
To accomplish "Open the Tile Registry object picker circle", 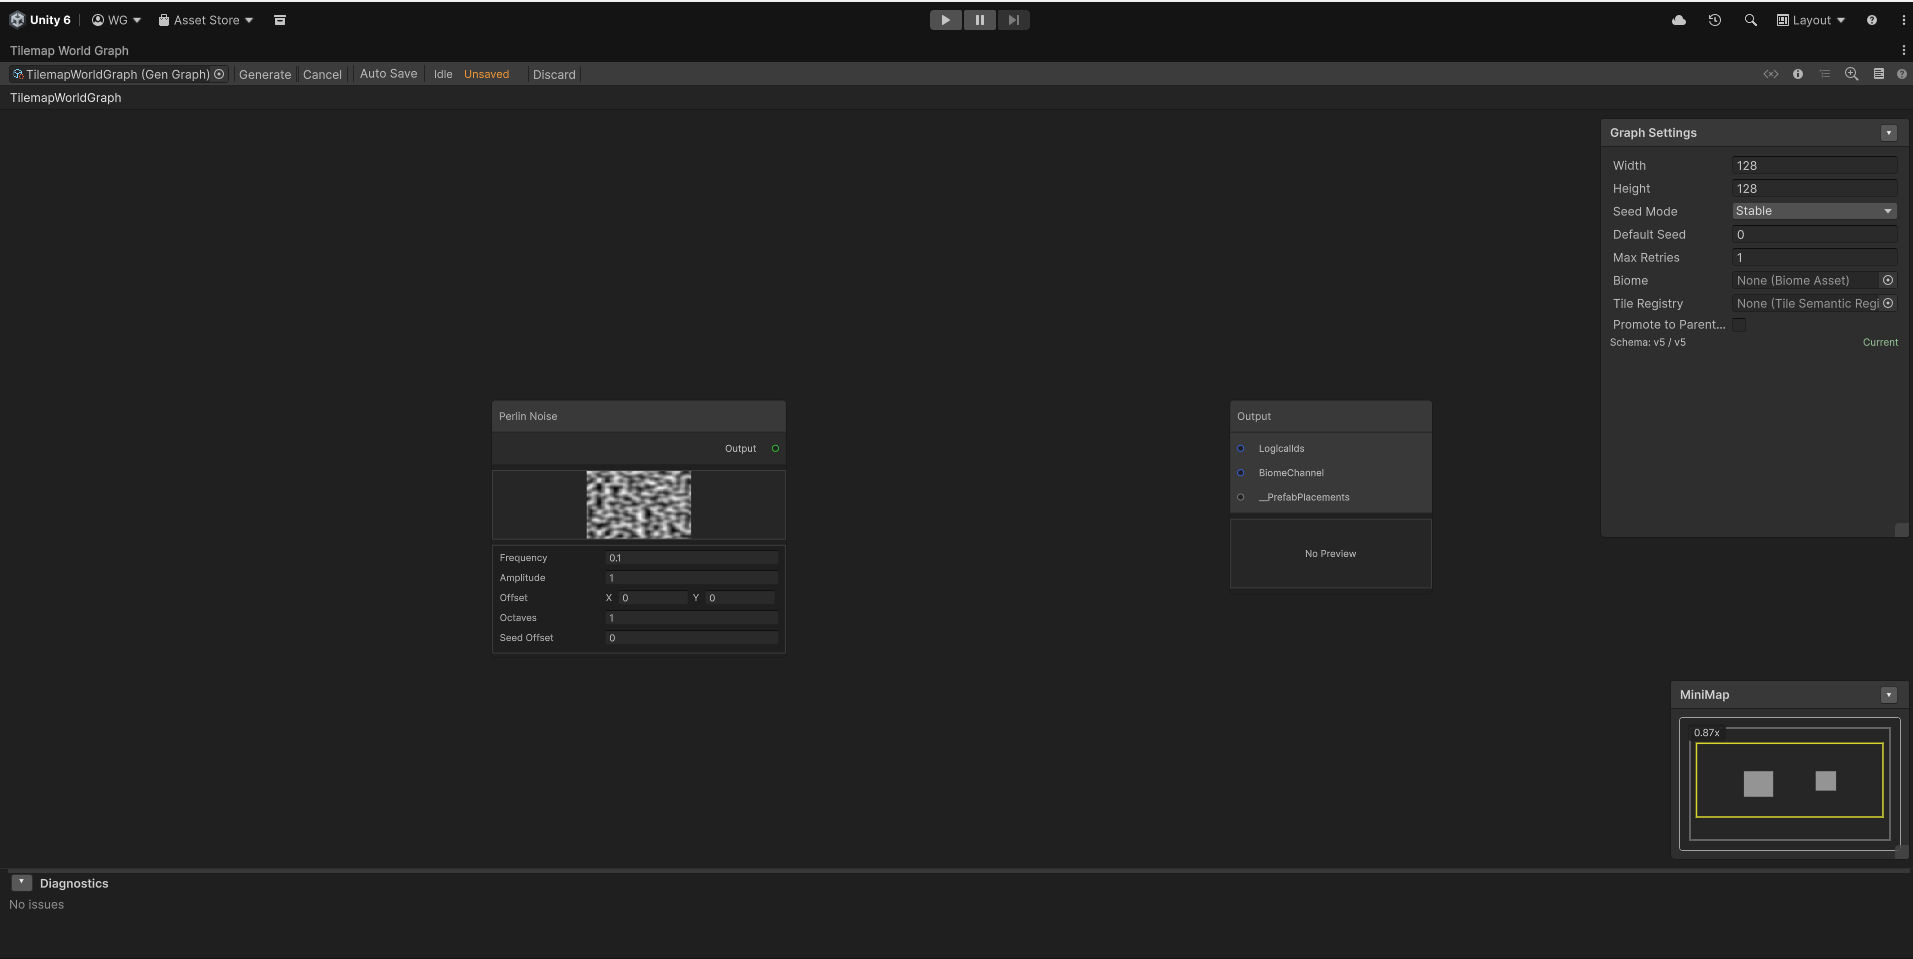I will 1888,303.
